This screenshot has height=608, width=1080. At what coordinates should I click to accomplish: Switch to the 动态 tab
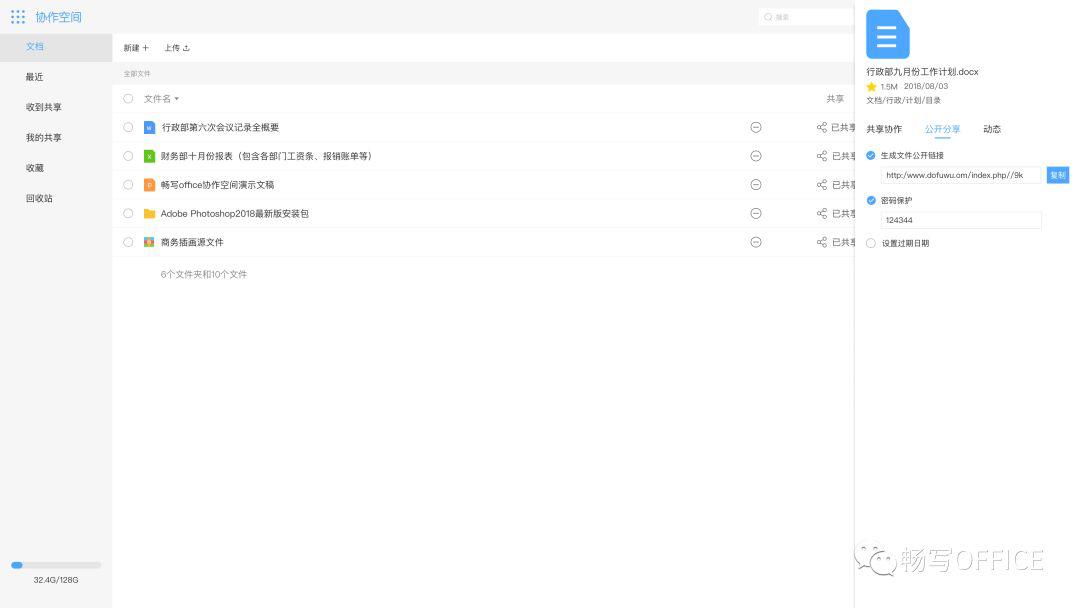point(992,129)
